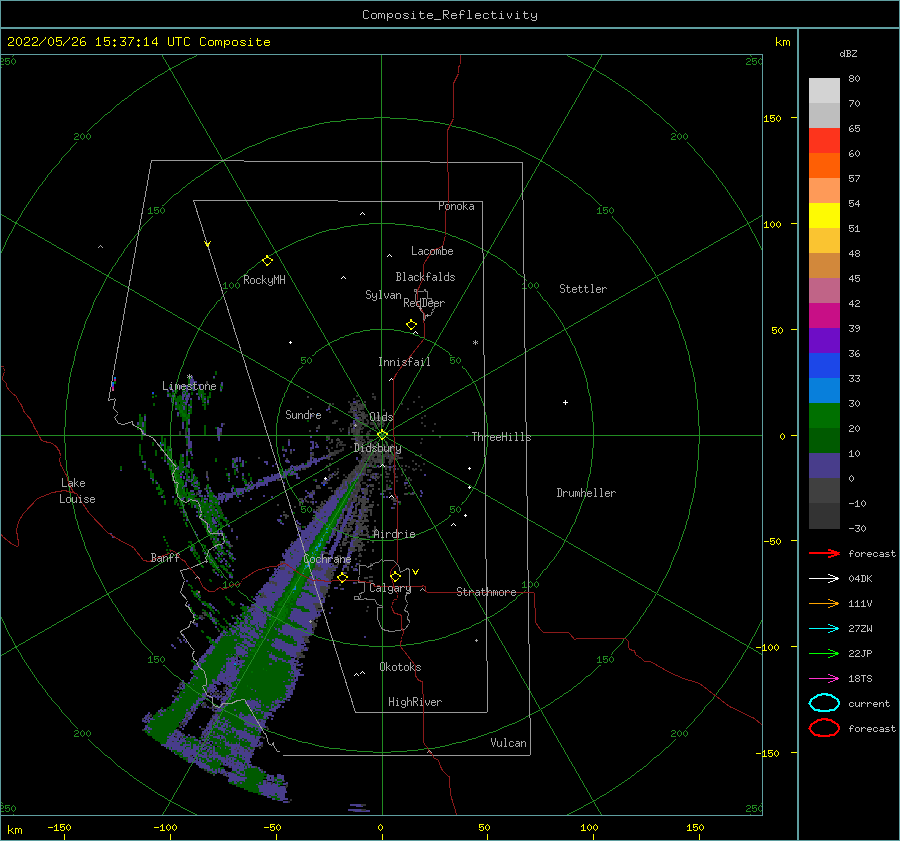Click the magenta 39-42 dBZ swatch
900x841 pixels.
tap(824, 316)
